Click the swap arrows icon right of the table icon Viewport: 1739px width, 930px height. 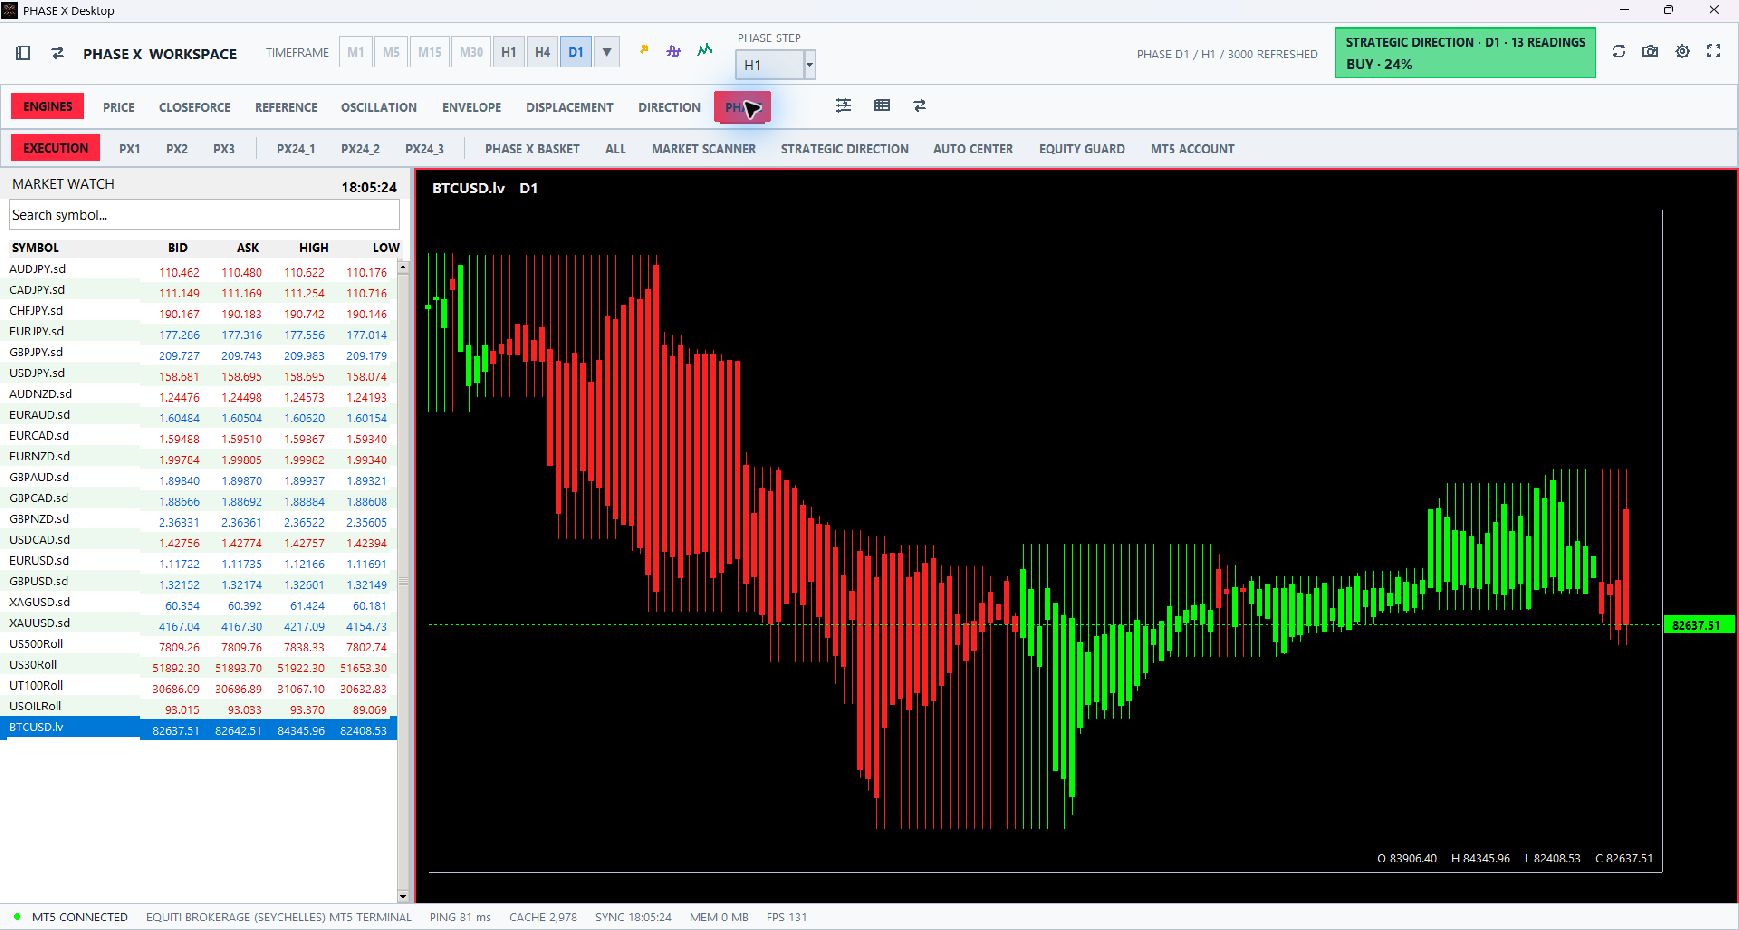[919, 106]
